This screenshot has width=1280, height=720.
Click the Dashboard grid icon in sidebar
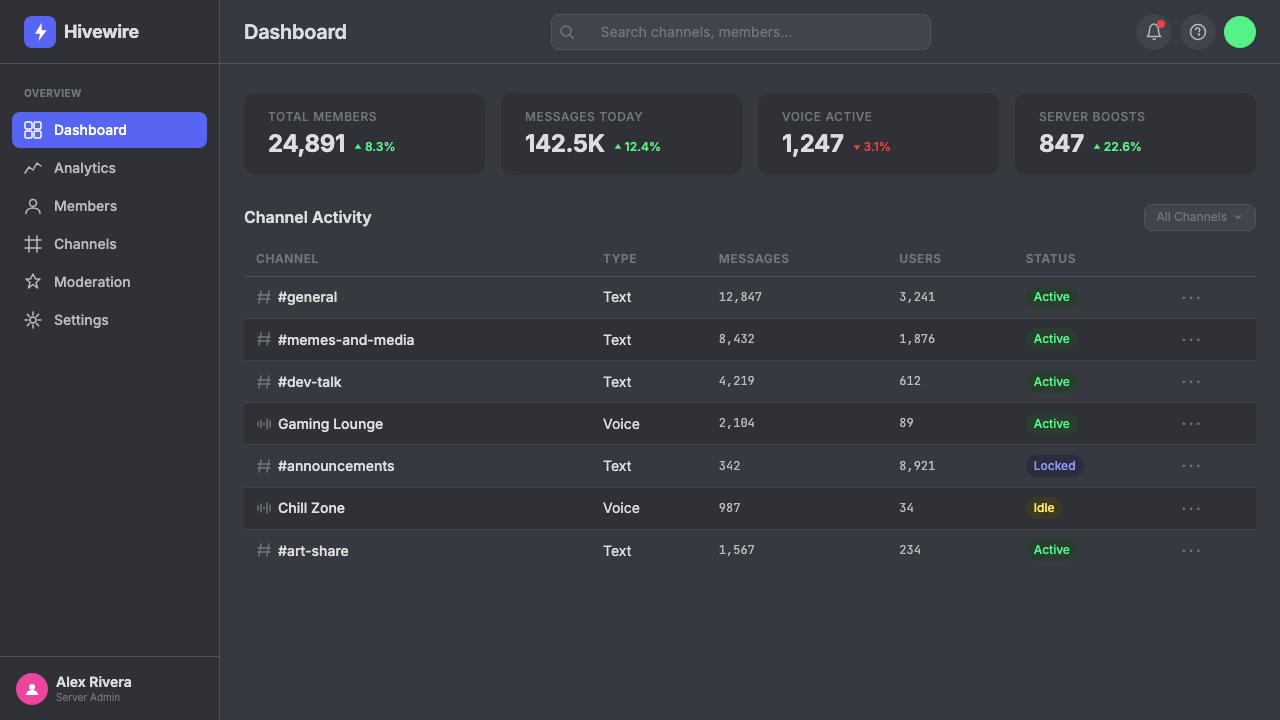[33, 130]
